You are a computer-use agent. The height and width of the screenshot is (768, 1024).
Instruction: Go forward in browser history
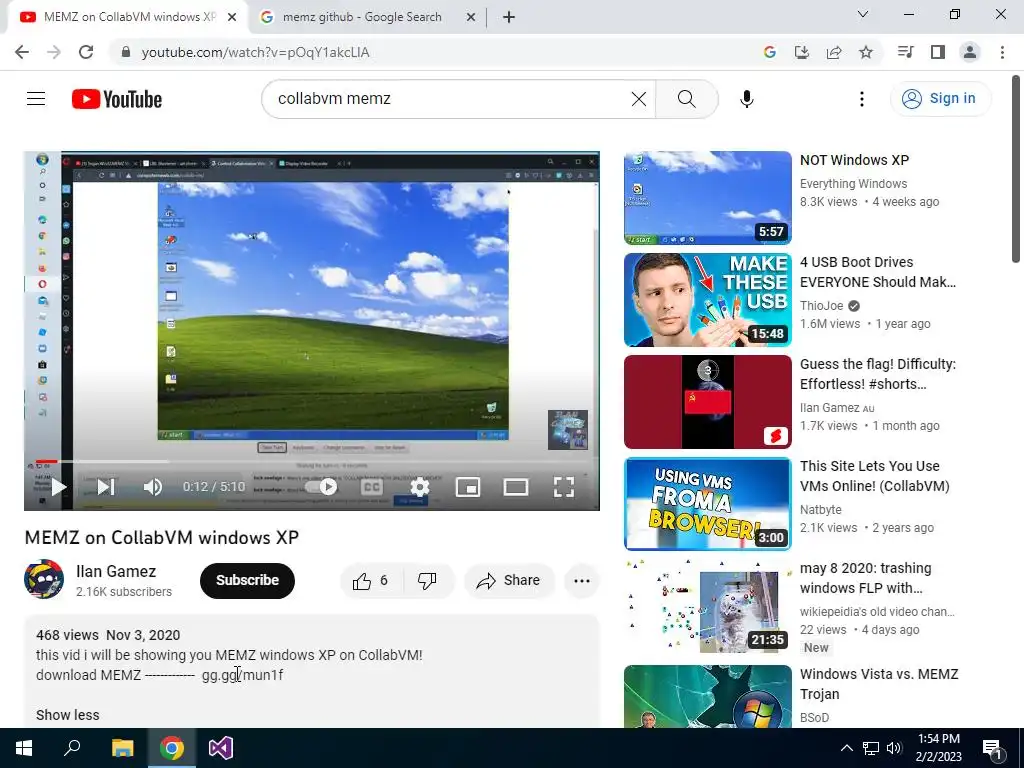click(x=54, y=52)
